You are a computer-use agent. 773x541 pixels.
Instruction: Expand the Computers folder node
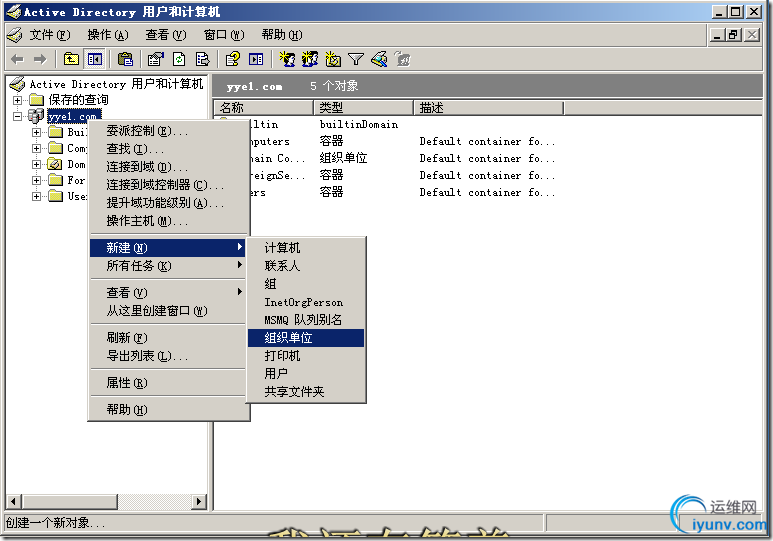click(x=36, y=148)
